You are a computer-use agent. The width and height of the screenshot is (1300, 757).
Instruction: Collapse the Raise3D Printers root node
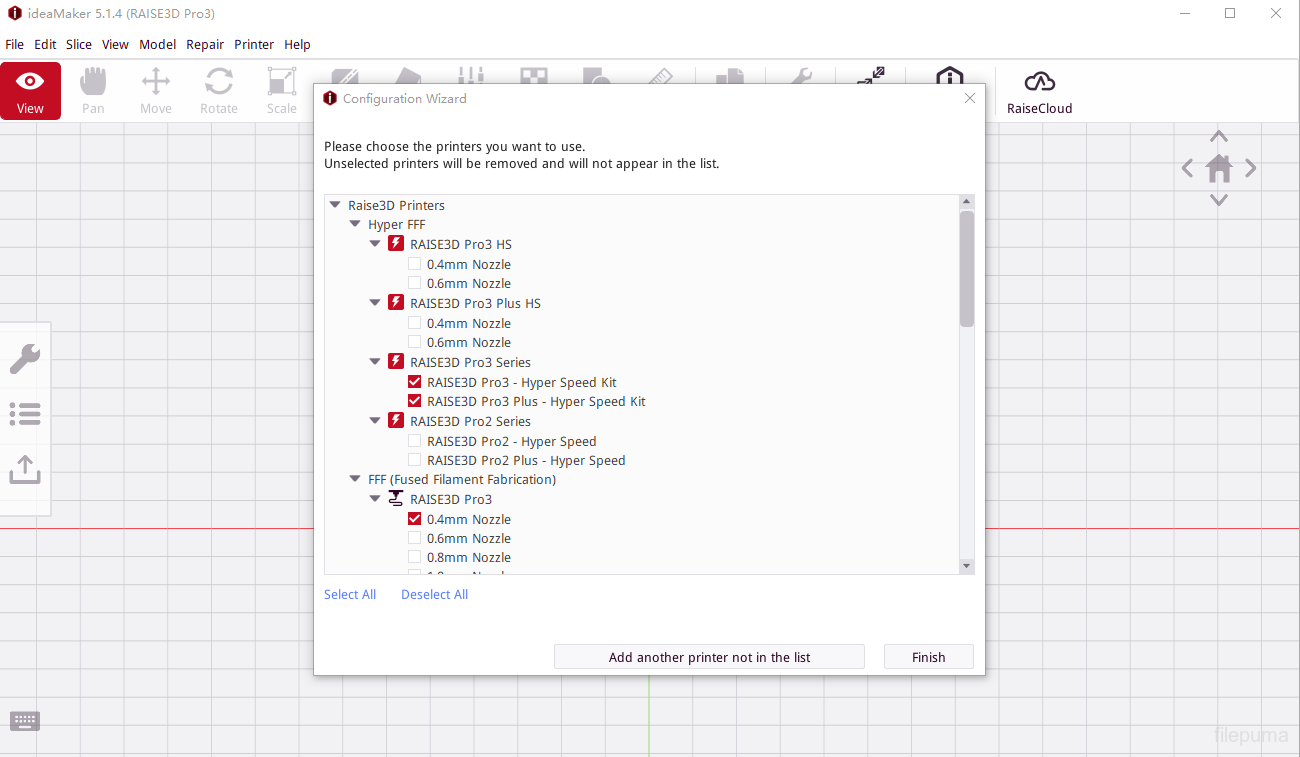(x=335, y=205)
